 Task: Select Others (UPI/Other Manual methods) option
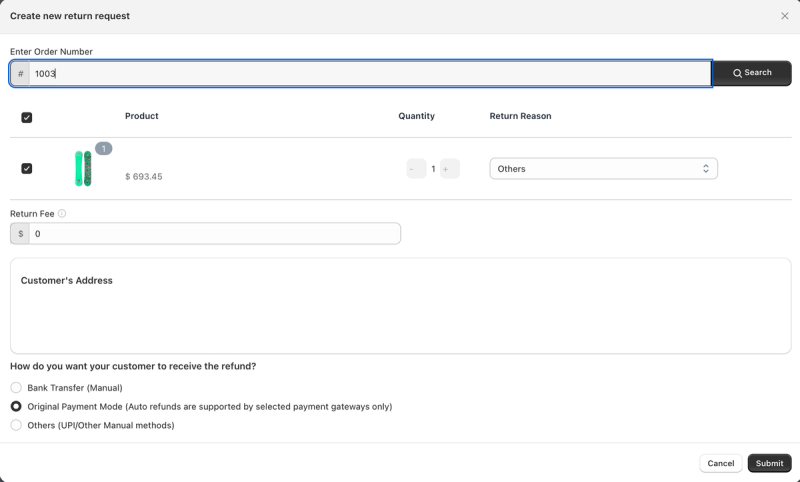click(16, 425)
